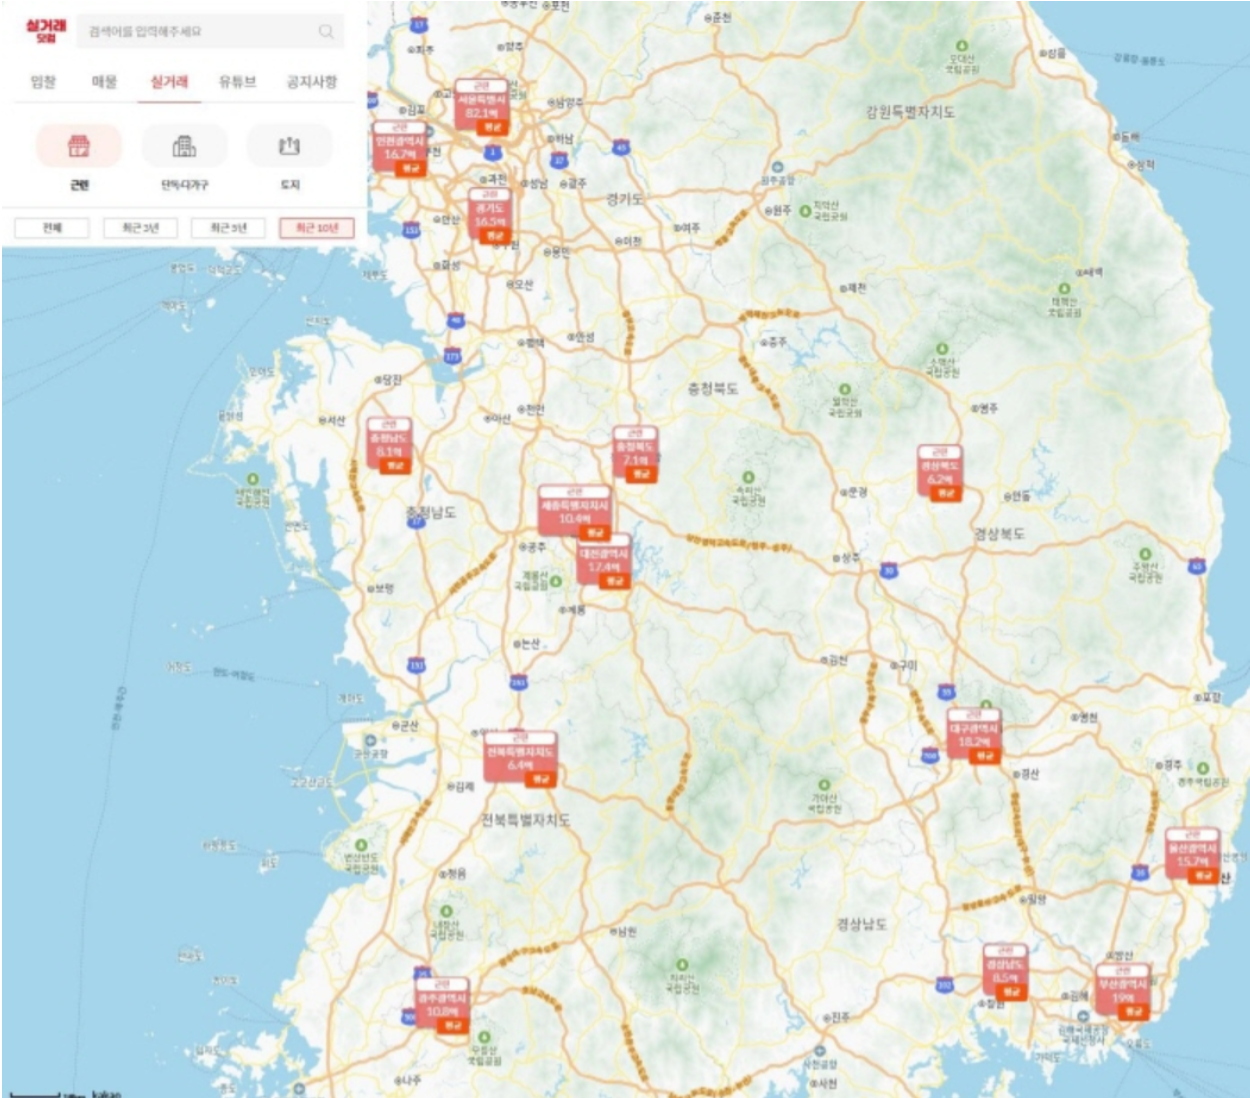
Task: Switch to the 매물 tab
Action: 104,82
